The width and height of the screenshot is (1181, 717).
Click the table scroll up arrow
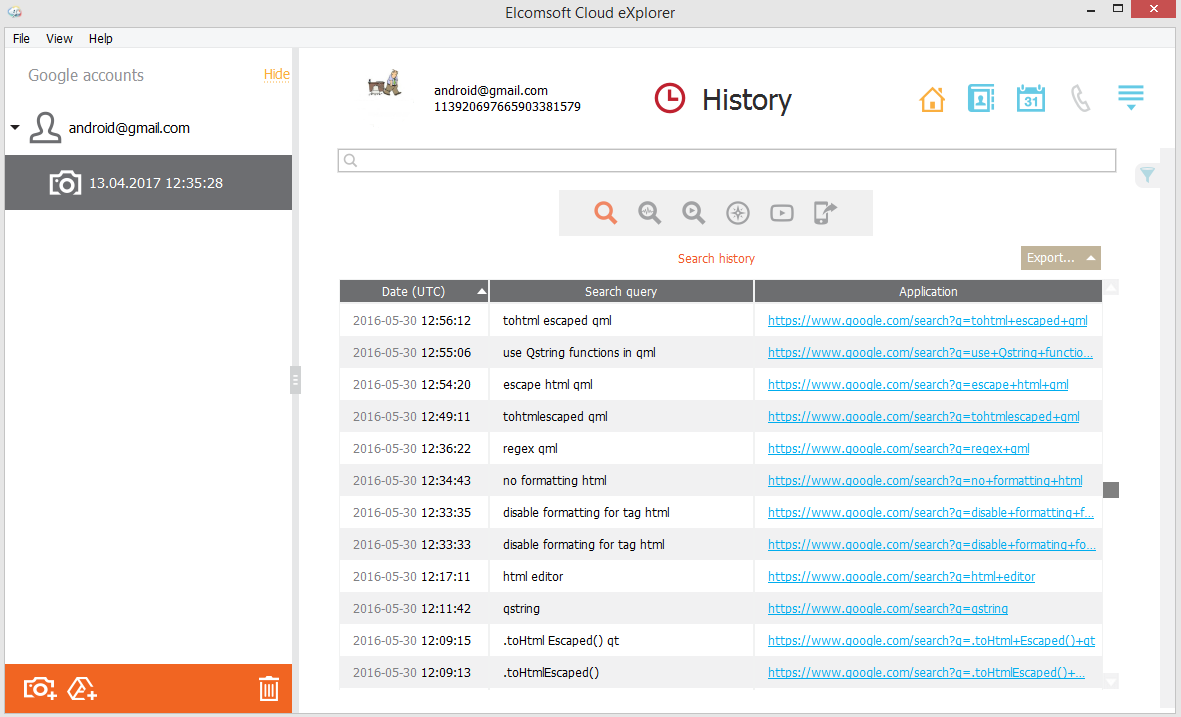(x=1111, y=288)
